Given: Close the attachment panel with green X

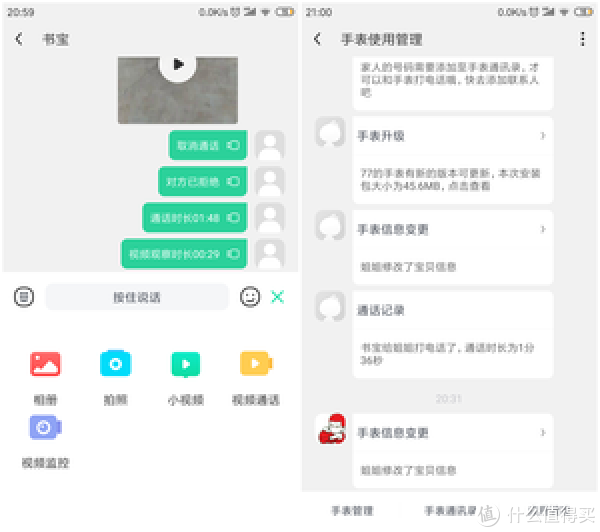Looking at the screenshot, I should click(277, 297).
